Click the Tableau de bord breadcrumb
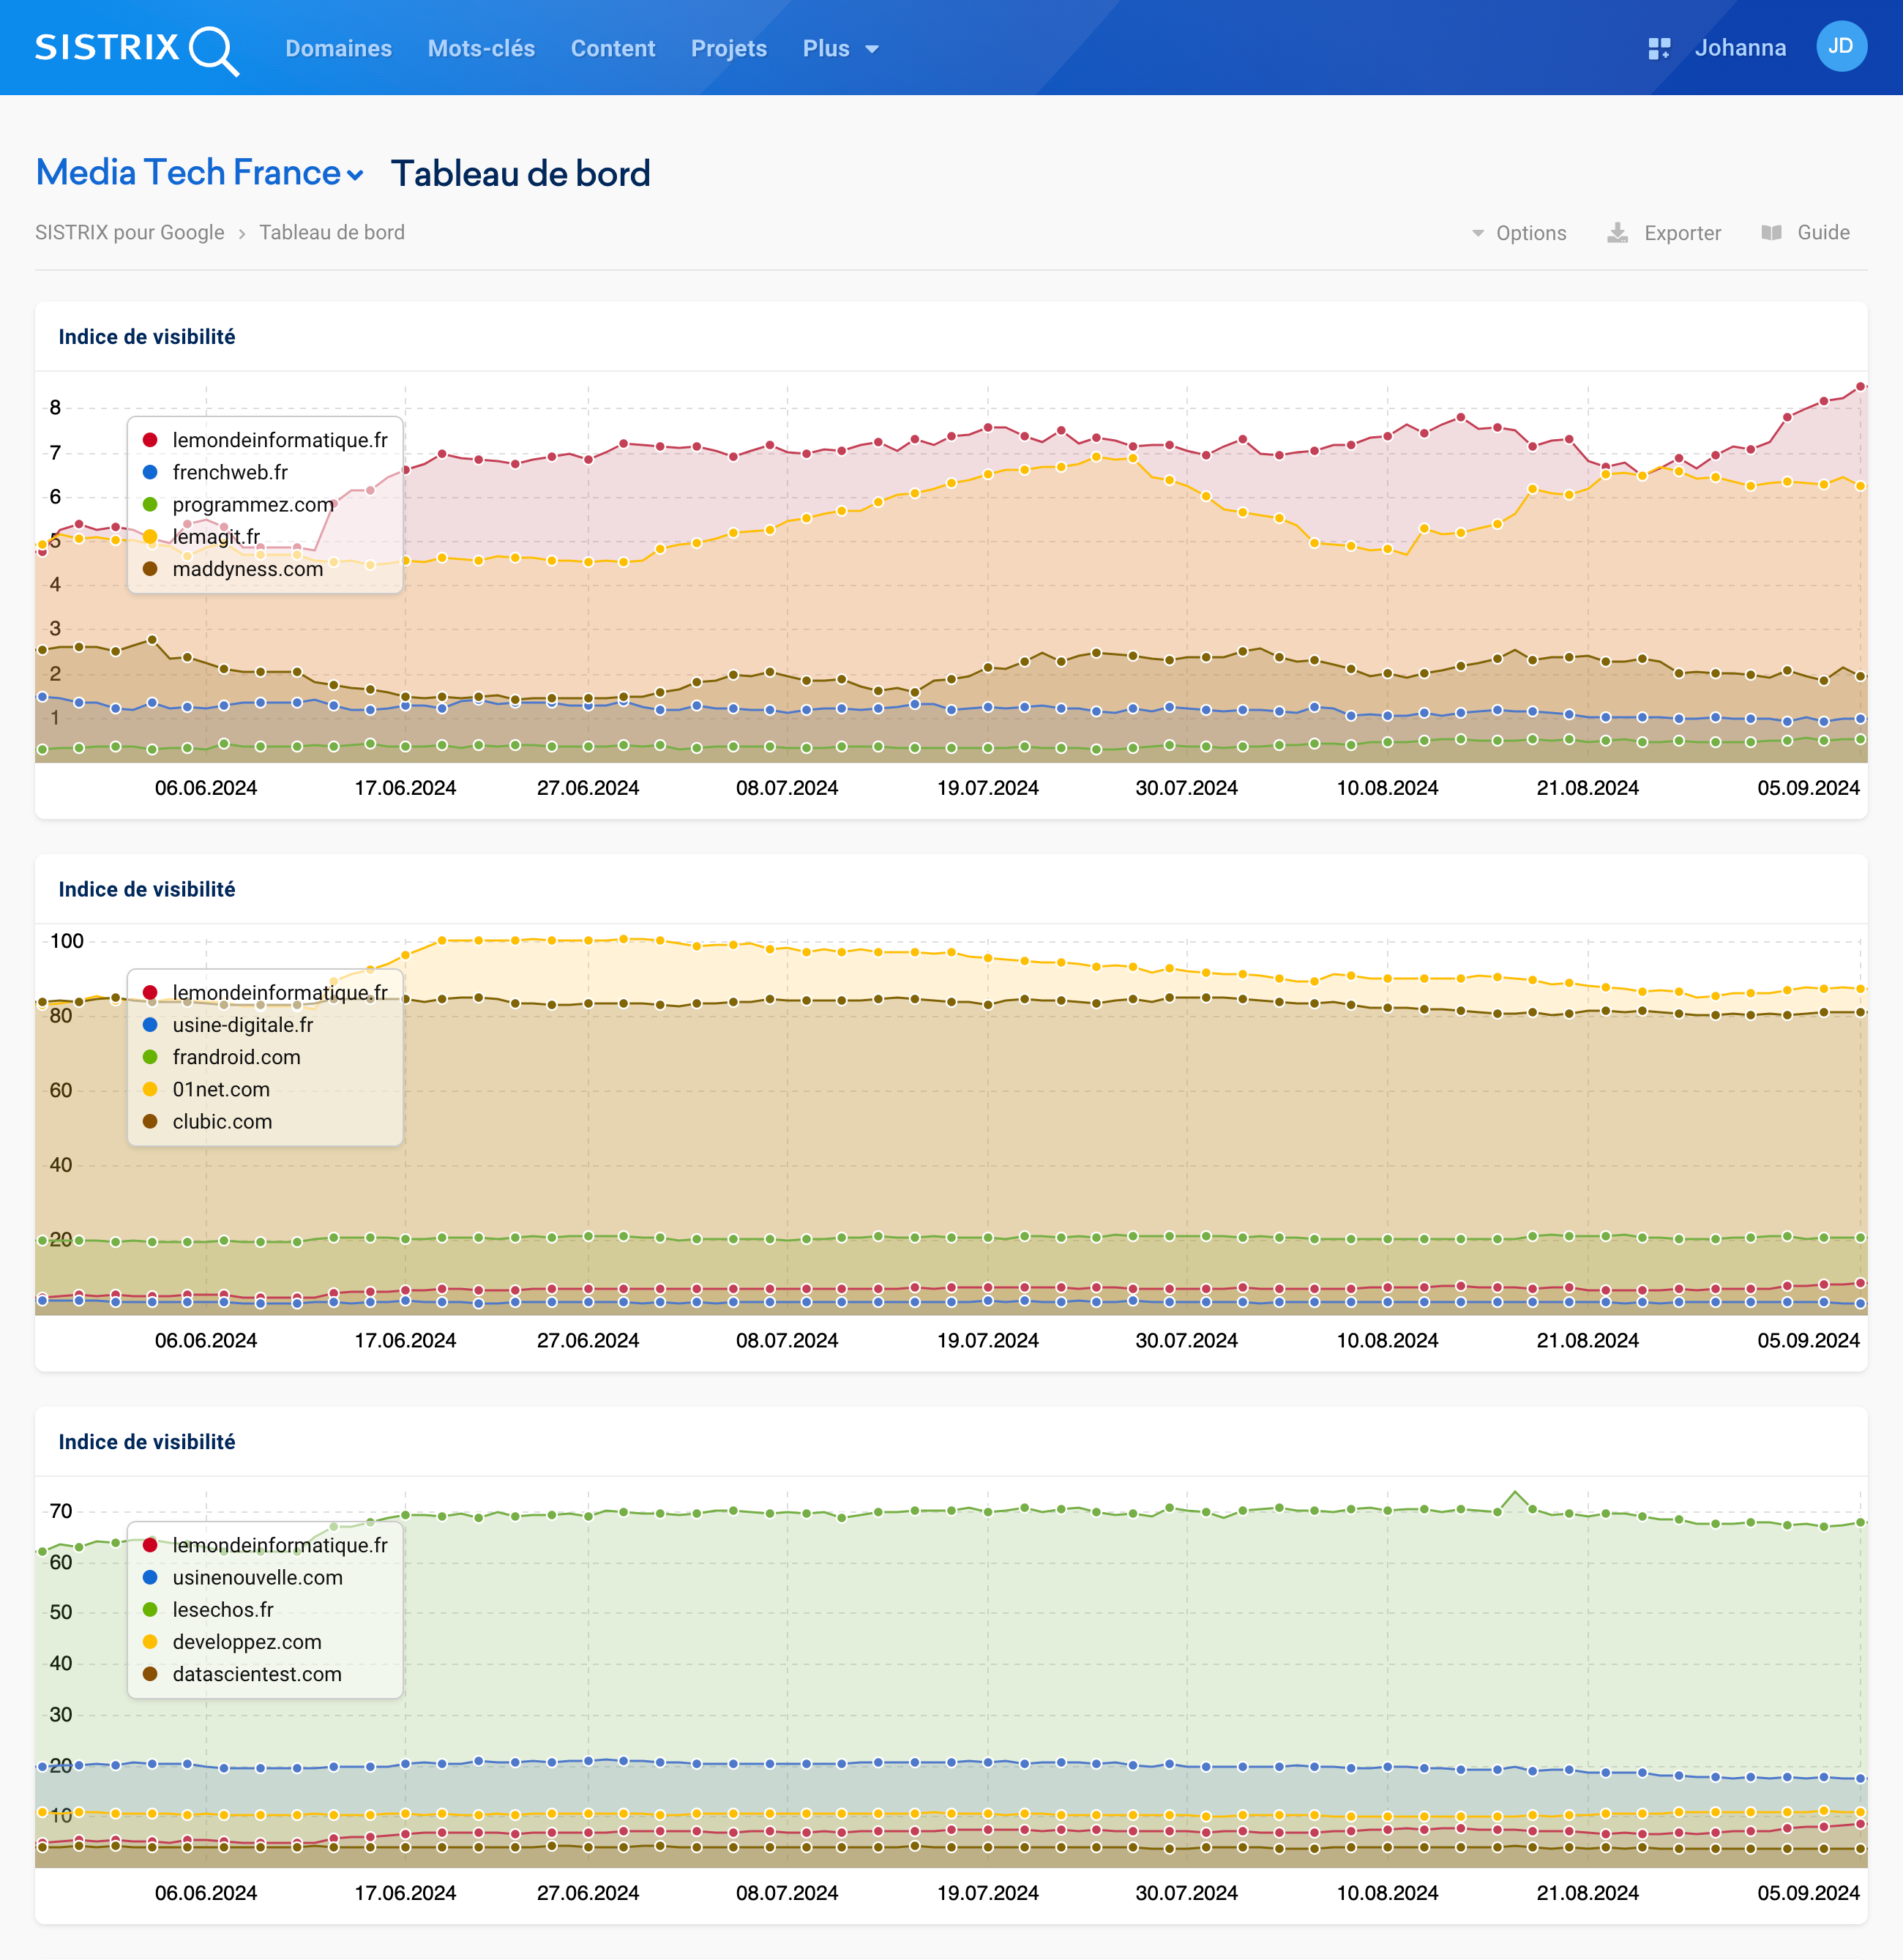Image resolution: width=1903 pixels, height=1960 pixels. click(332, 233)
